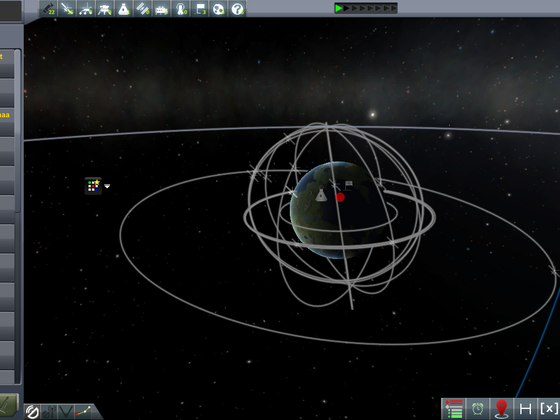Screen dimensions: 560x420
Task: Click the green time warp play arrow
Action: 339,8
